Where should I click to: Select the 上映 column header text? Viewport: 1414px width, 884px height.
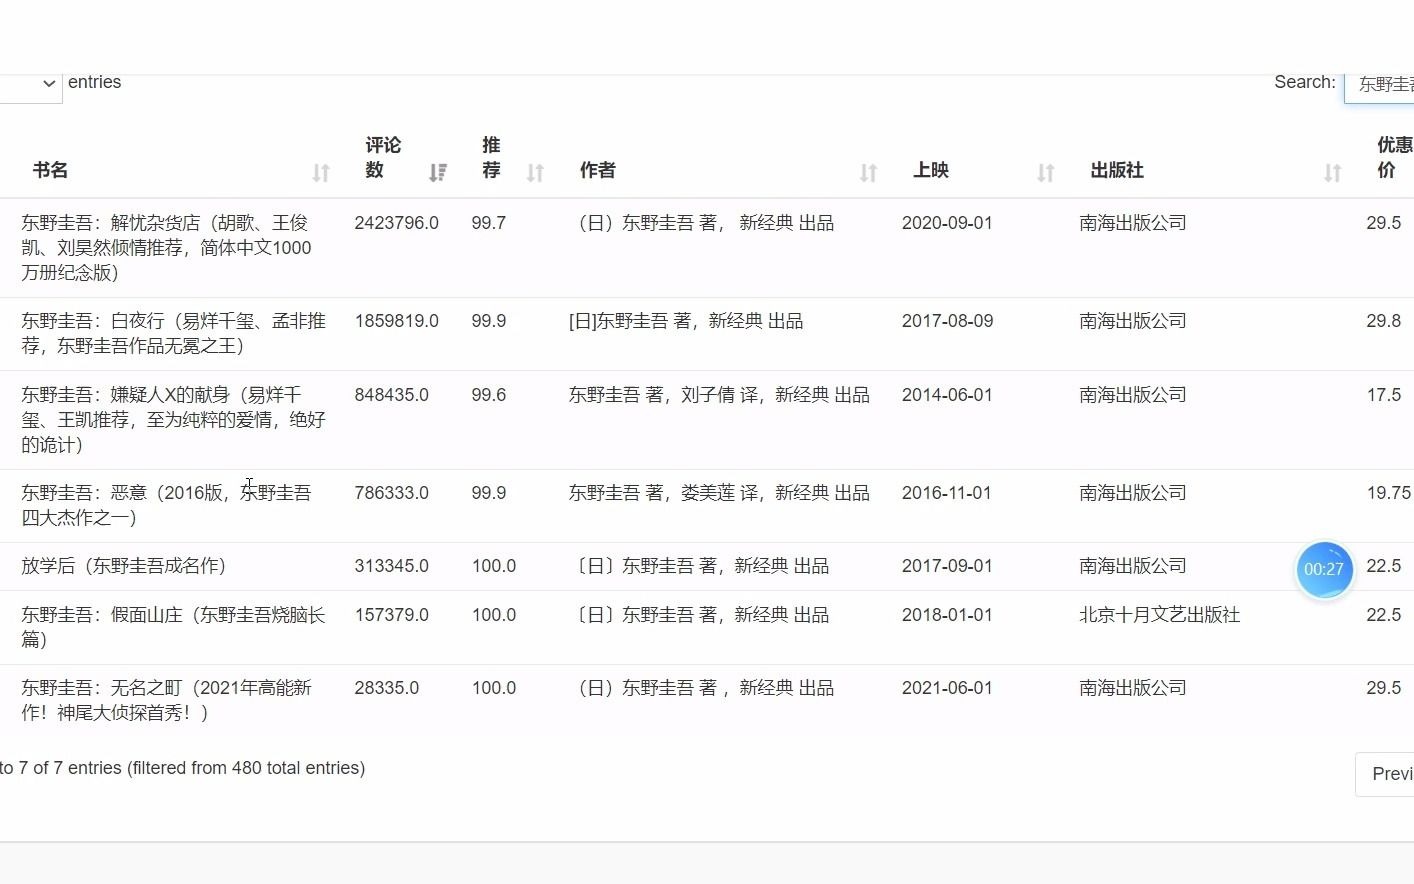(931, 170)
